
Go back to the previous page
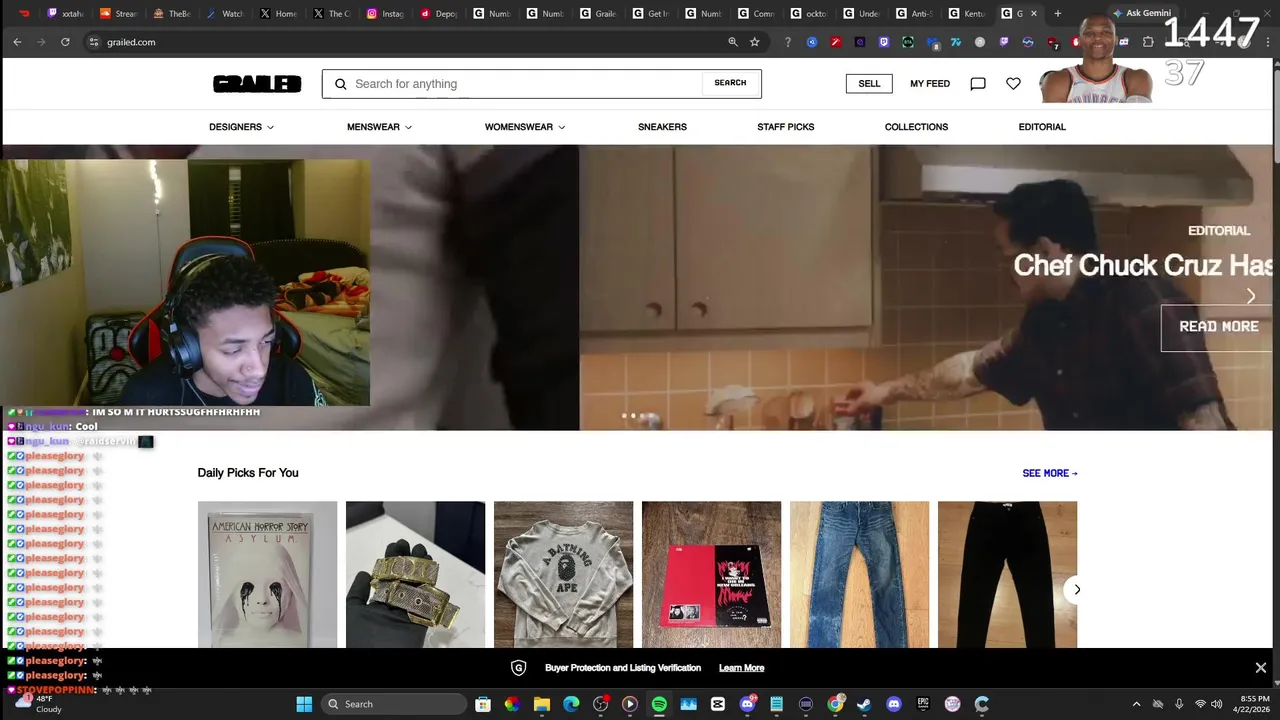[17, 42]
